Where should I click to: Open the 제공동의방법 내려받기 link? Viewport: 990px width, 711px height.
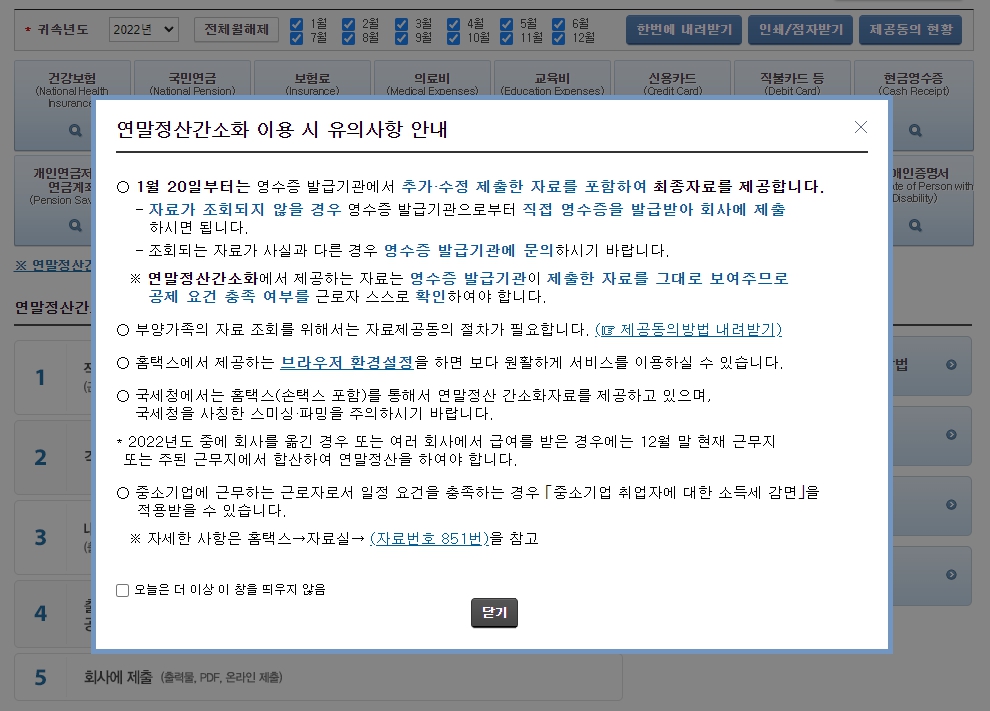tap(688, 330)
